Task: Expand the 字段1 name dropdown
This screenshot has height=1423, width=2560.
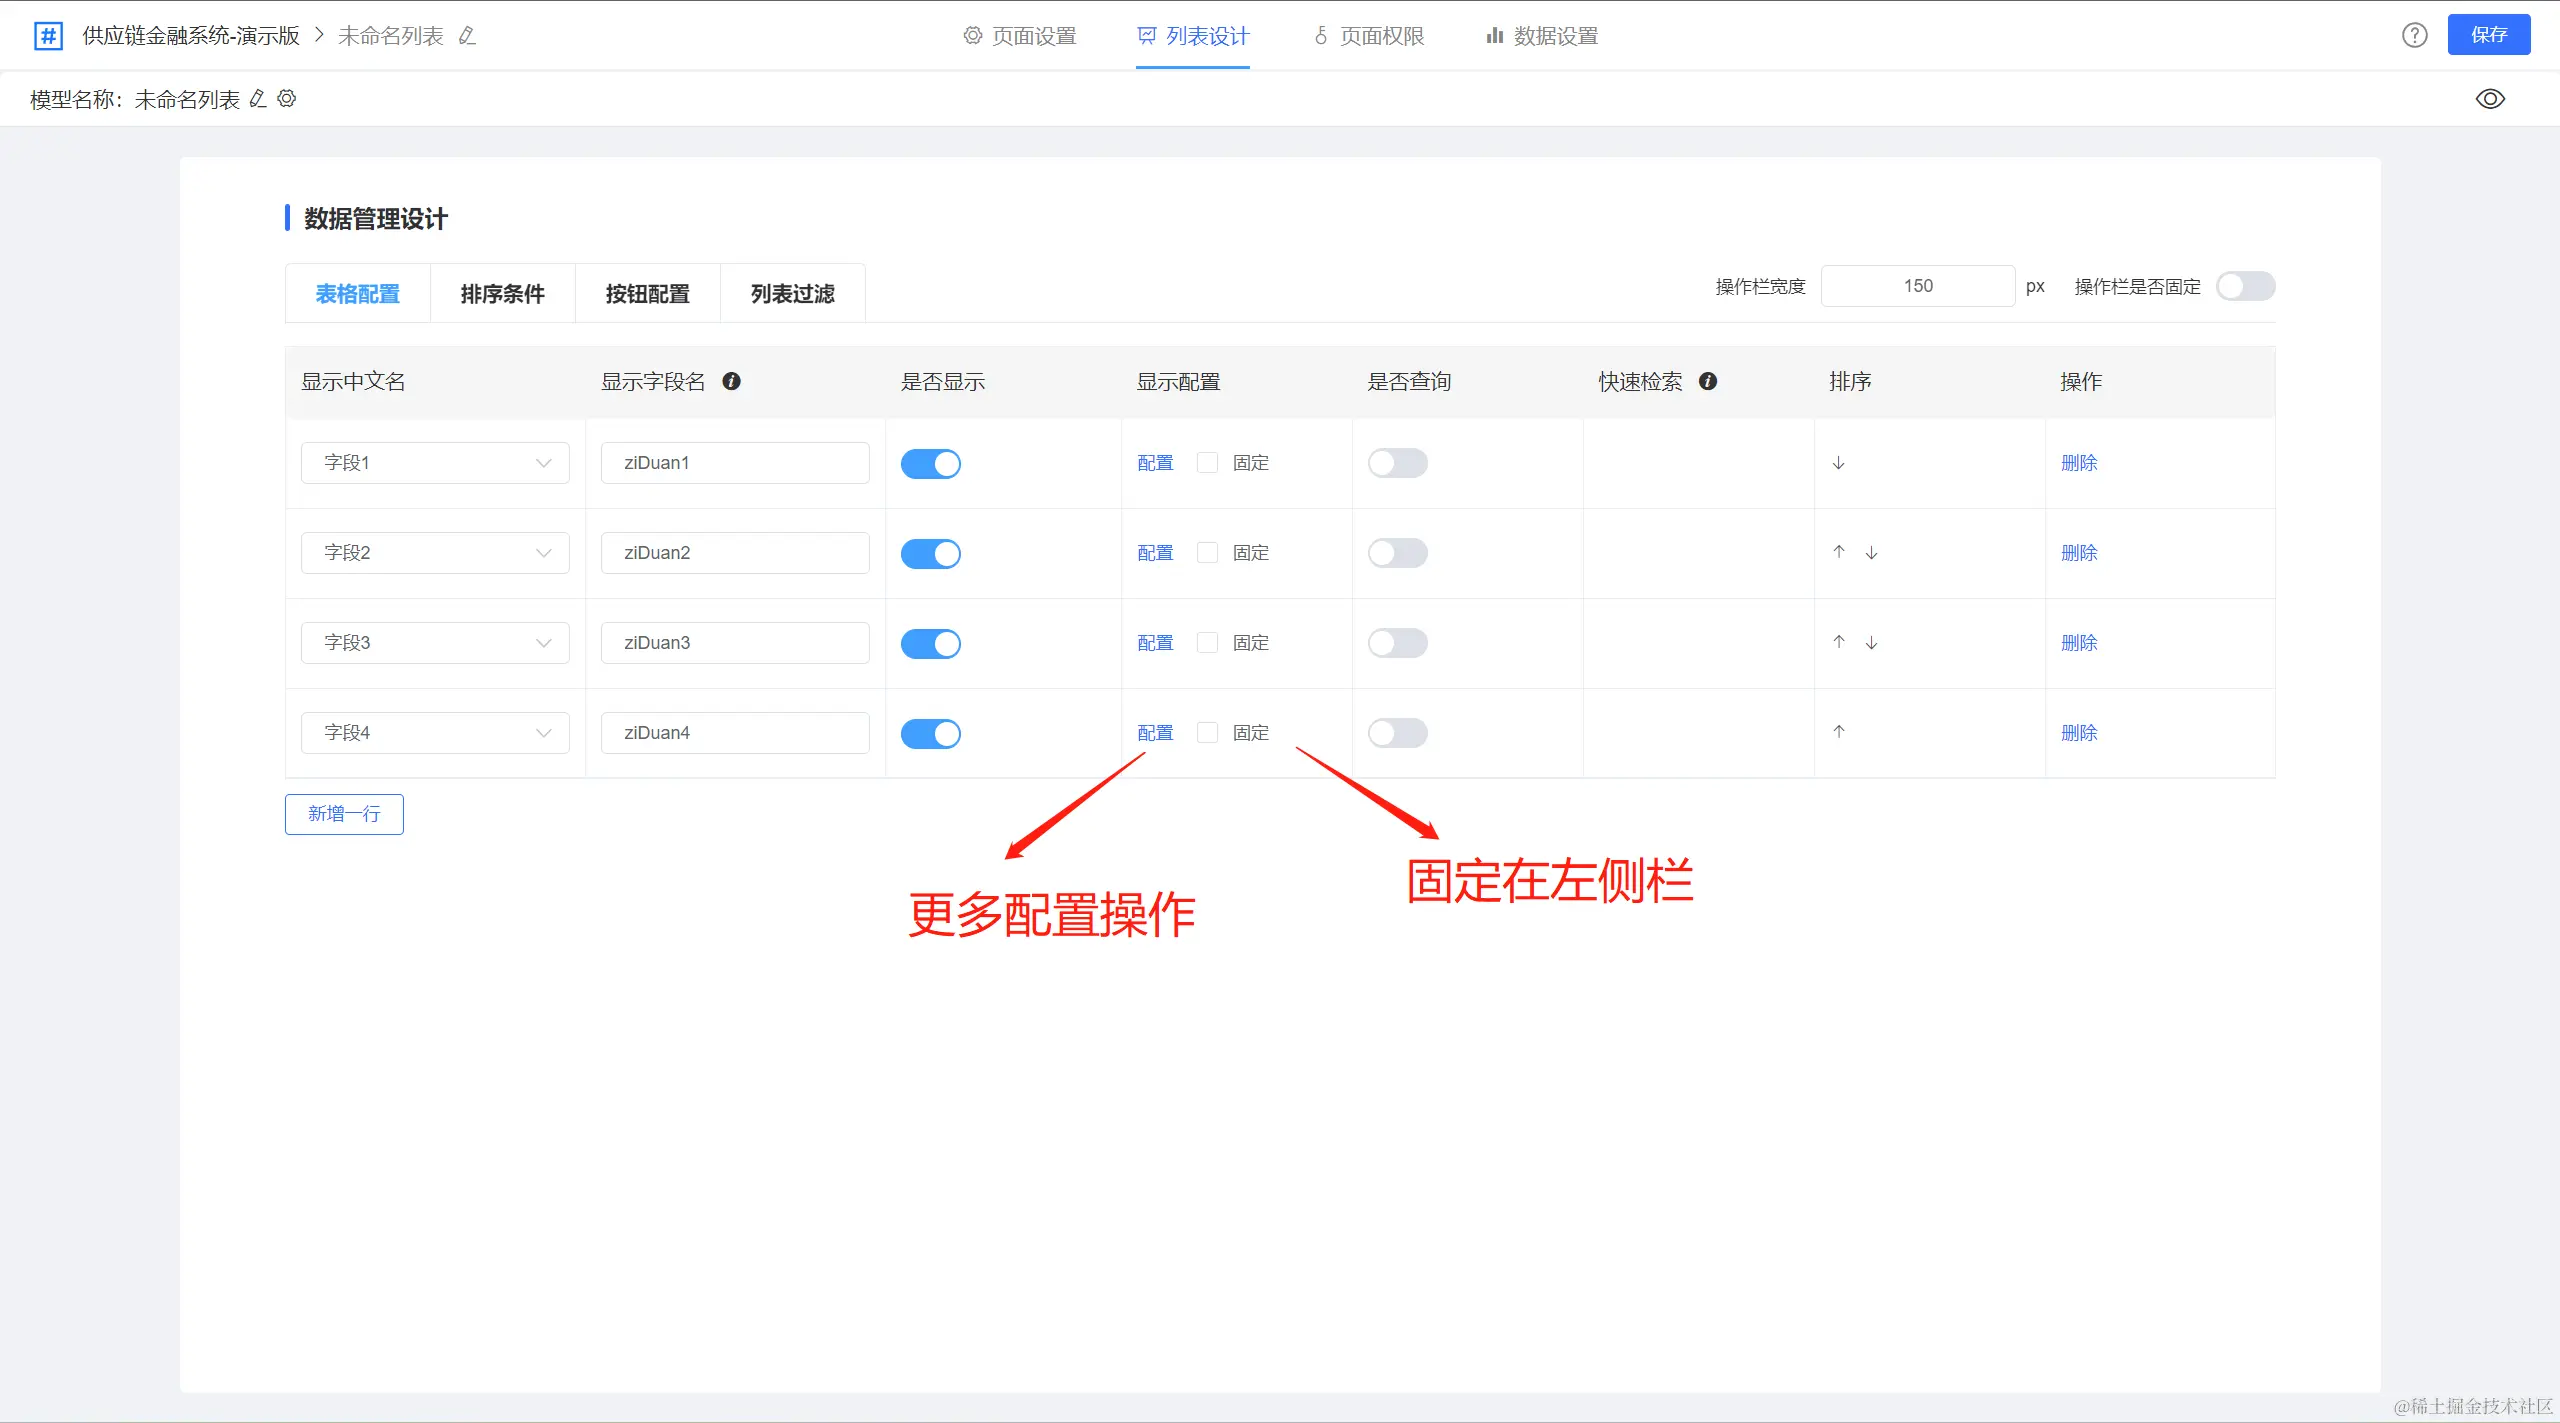Action: pos(435,463)
